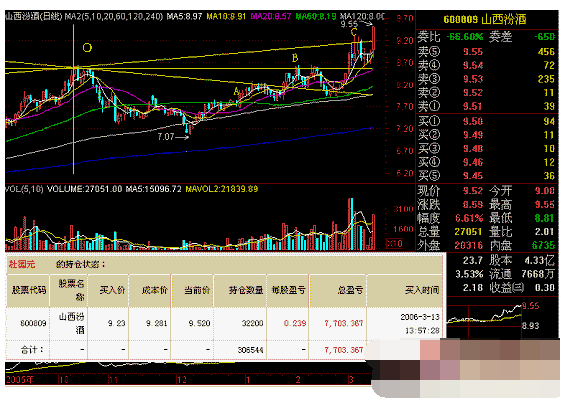Click the MA5:8.97 indicator label

tap(184, 17)
